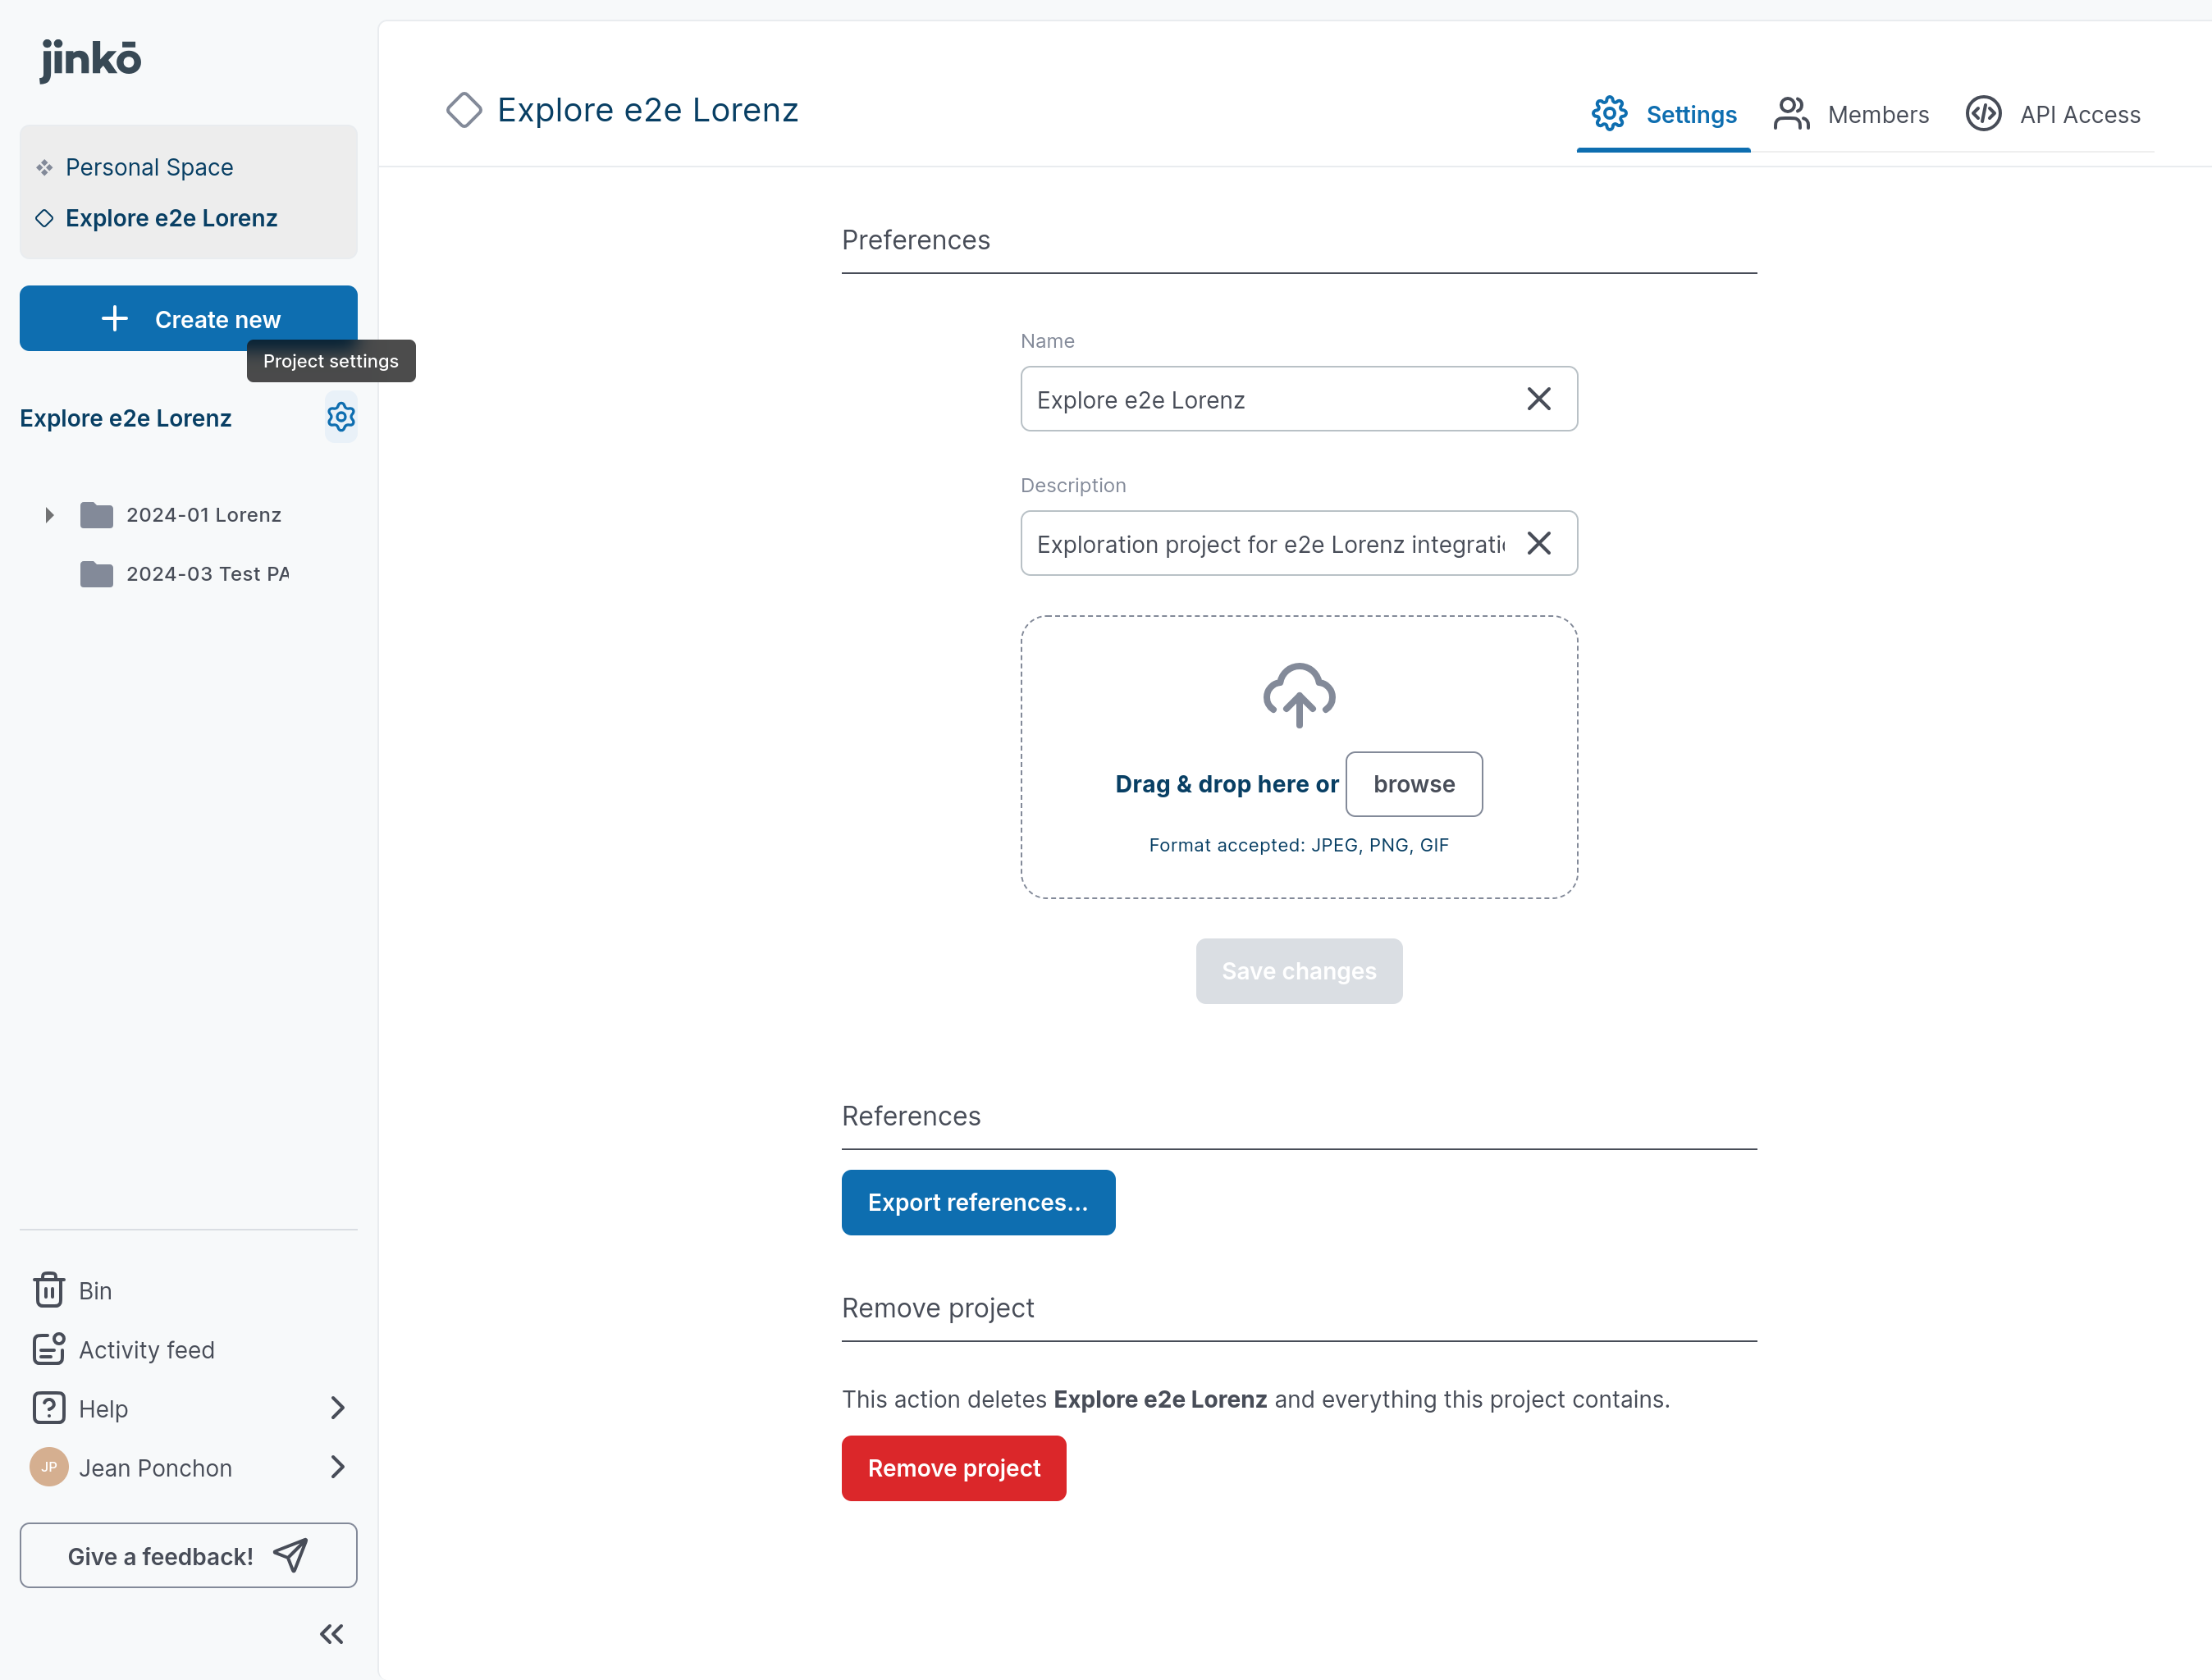
Task: Open the API Access tab
Action: point(2053,114)
